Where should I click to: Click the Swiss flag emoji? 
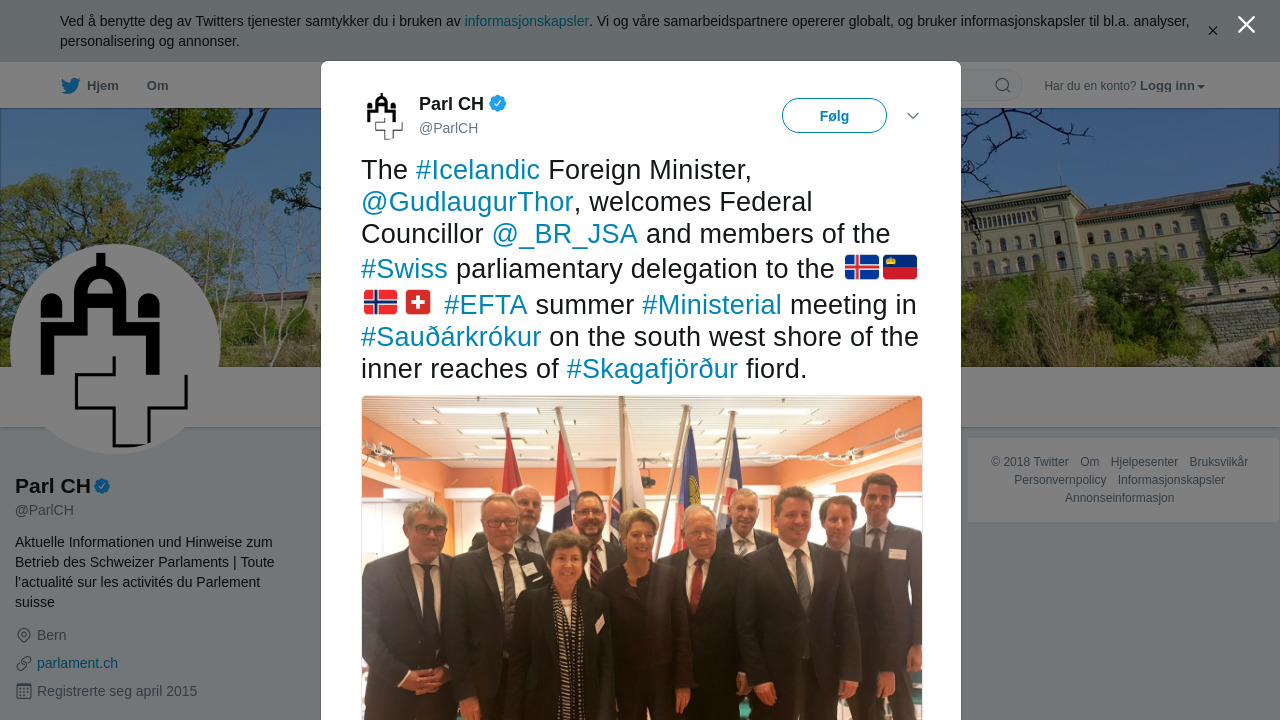pyautogui.click(x=418, y=302)
